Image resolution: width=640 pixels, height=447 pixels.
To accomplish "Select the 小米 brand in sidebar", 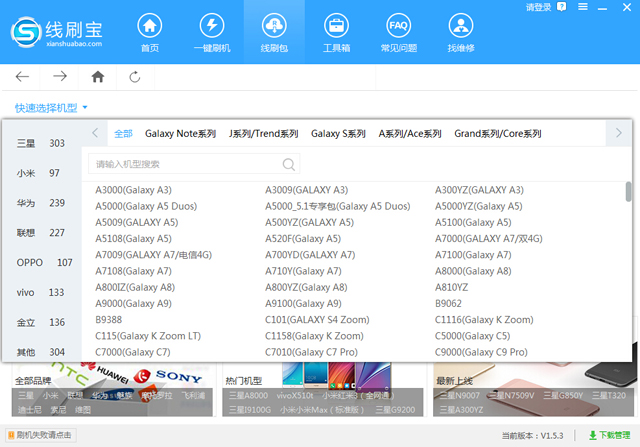I will [x=26, y=173].
